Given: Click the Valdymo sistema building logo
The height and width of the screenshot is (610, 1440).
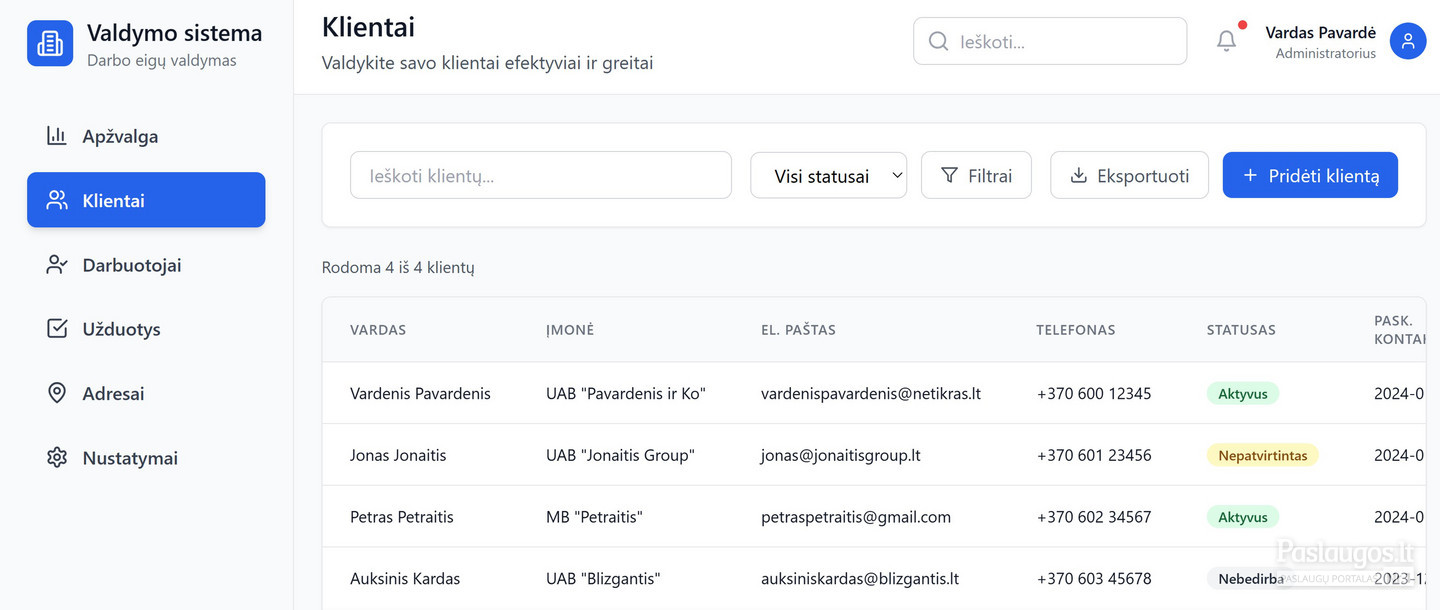Looking at the screenshot, I should pos(50,43).
